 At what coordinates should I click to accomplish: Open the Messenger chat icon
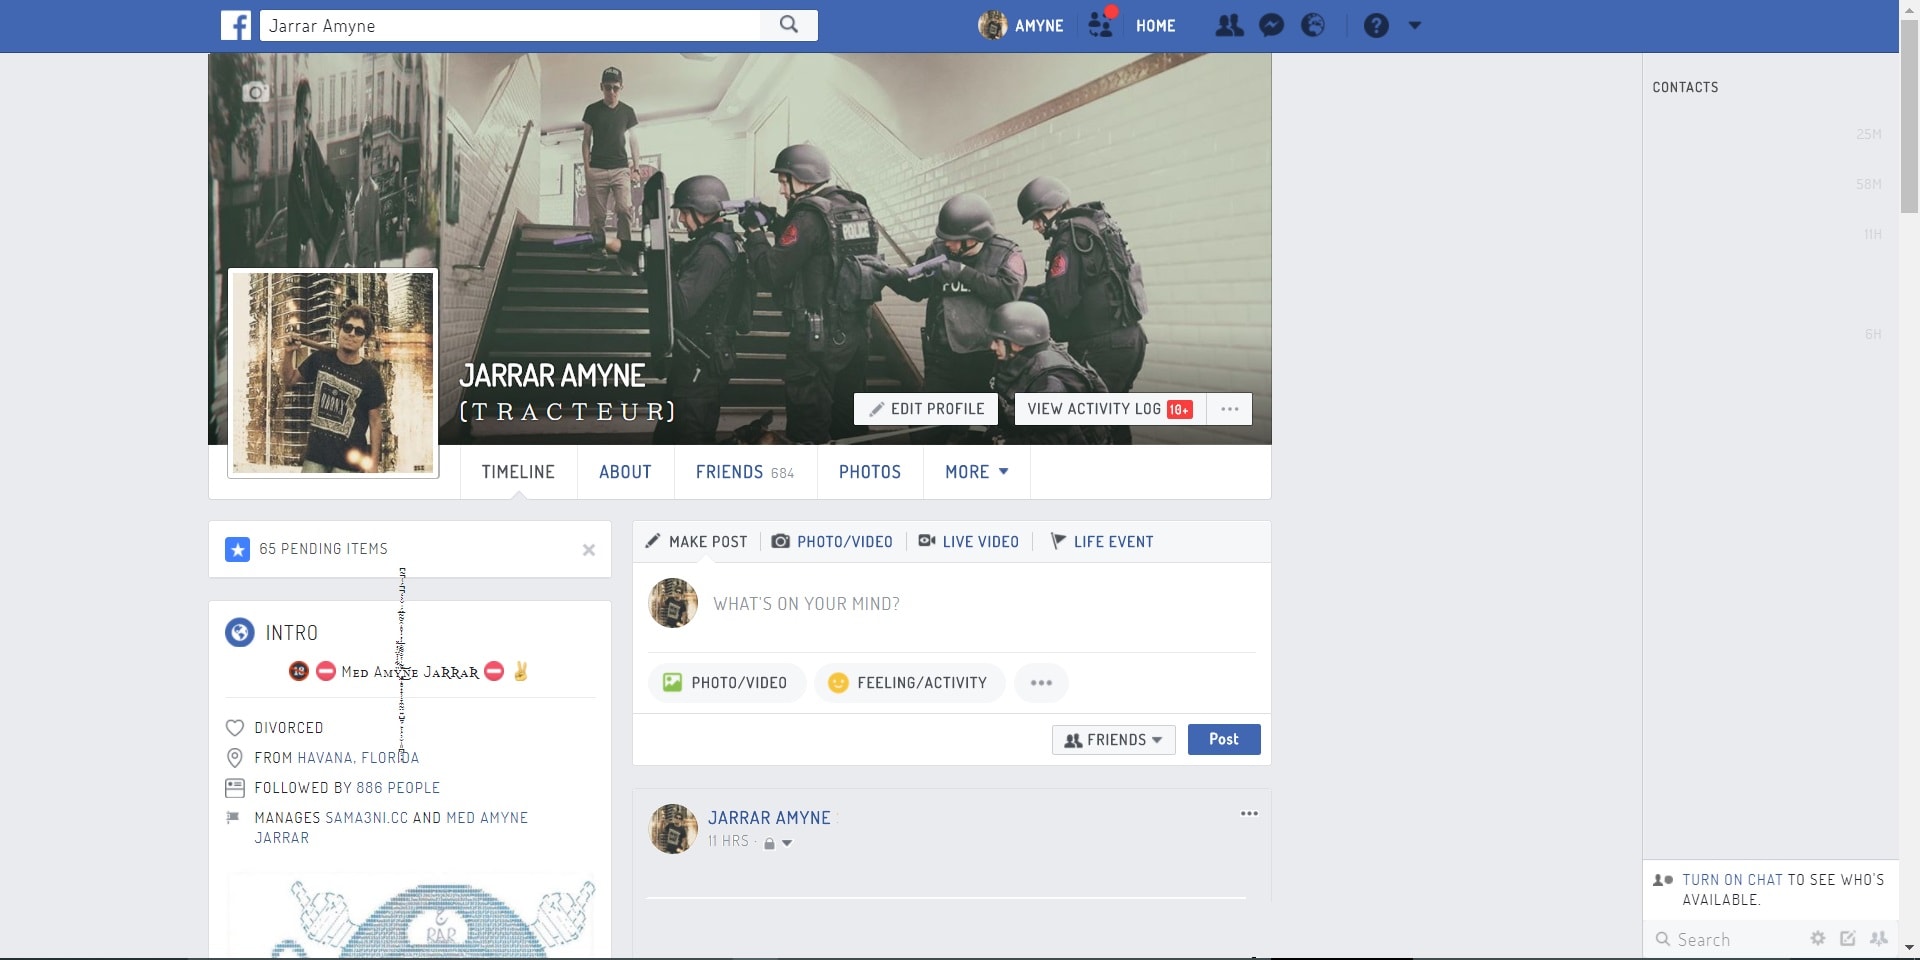[1271, 25]
